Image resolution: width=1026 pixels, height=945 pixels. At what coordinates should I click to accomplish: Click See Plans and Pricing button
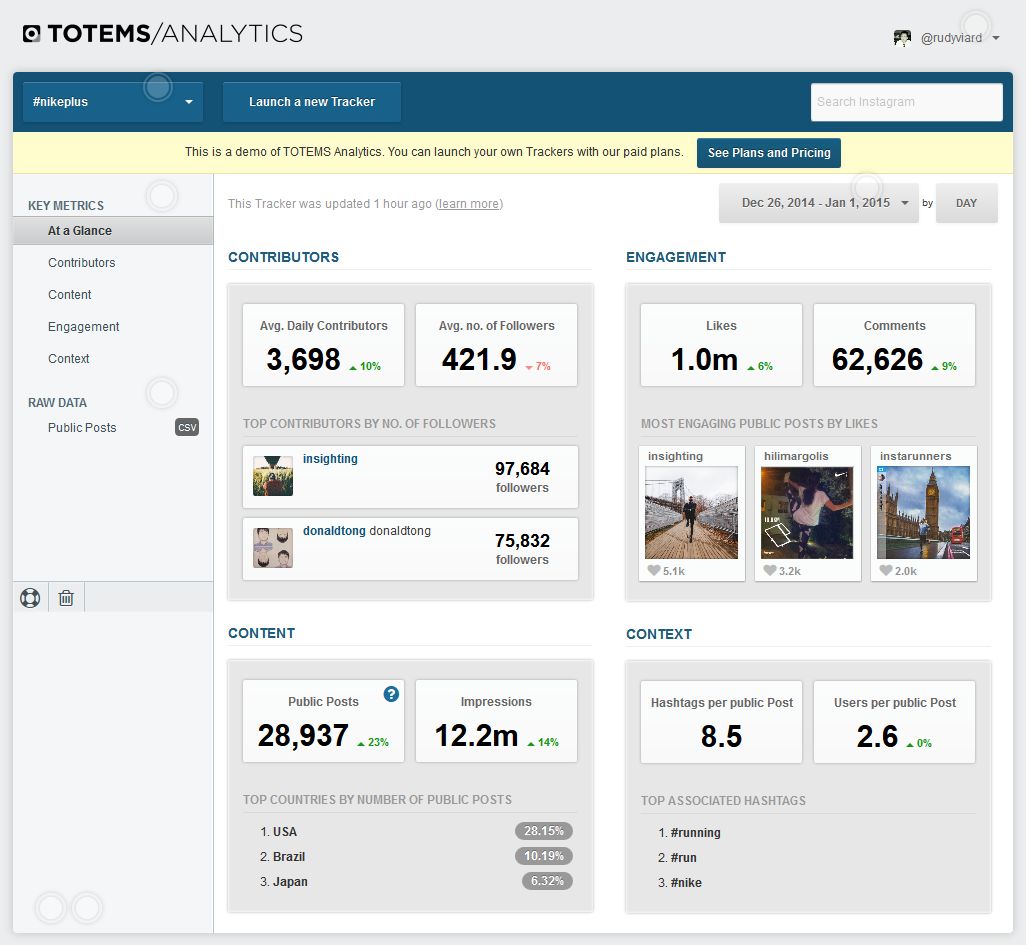click(x=769, y=152)
